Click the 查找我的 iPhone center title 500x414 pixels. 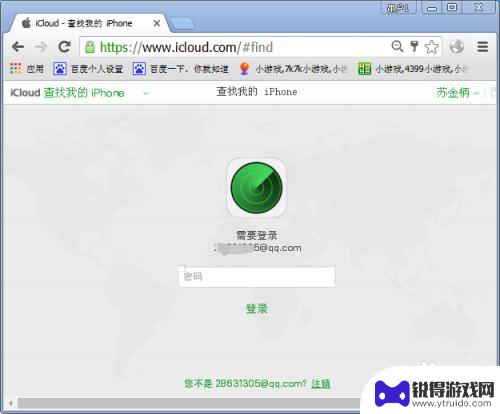257,92
